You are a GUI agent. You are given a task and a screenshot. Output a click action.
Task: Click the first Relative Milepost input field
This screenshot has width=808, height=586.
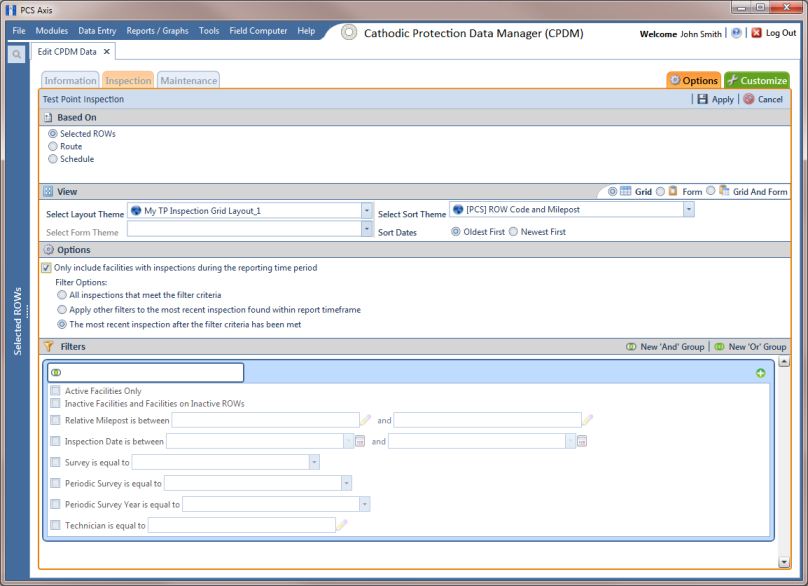point(265,420)
